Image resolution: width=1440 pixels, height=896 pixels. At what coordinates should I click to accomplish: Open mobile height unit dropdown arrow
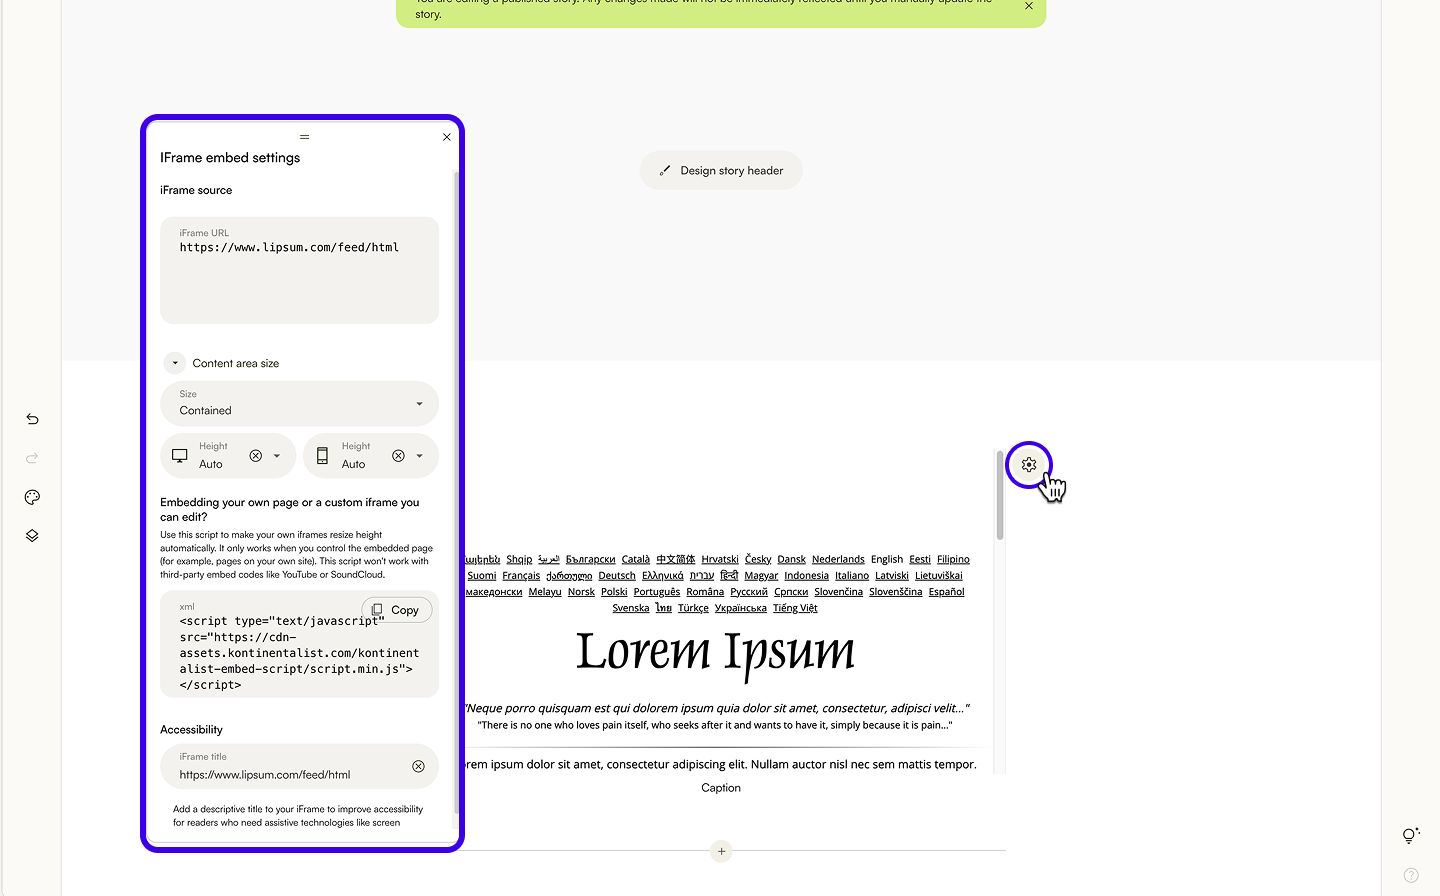(420, 456)
